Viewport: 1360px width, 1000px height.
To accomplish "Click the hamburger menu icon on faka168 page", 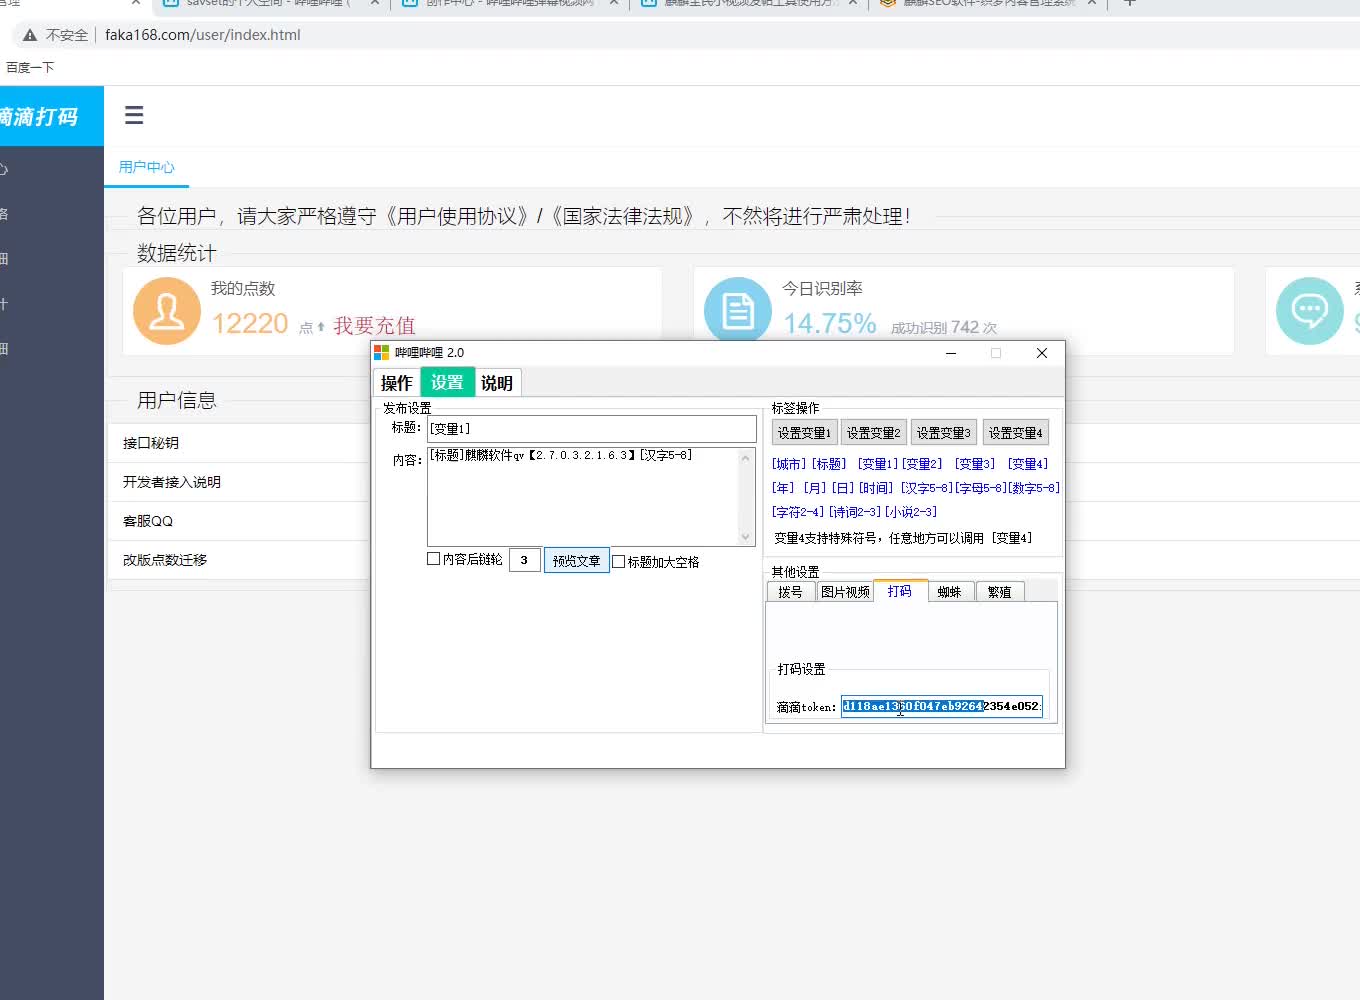I will coord(134,116).
